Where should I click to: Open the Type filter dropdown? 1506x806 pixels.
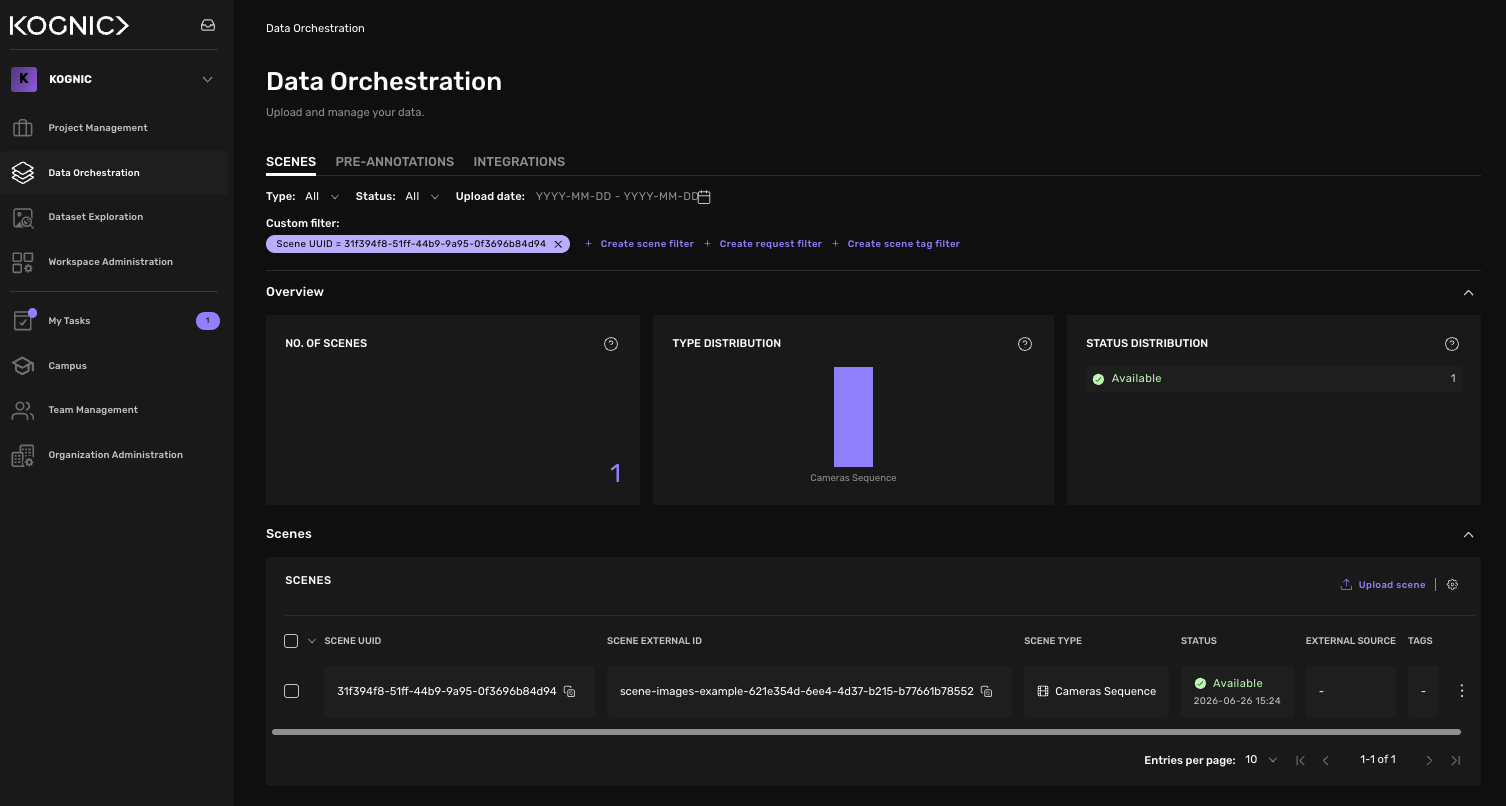coord(322,197)
